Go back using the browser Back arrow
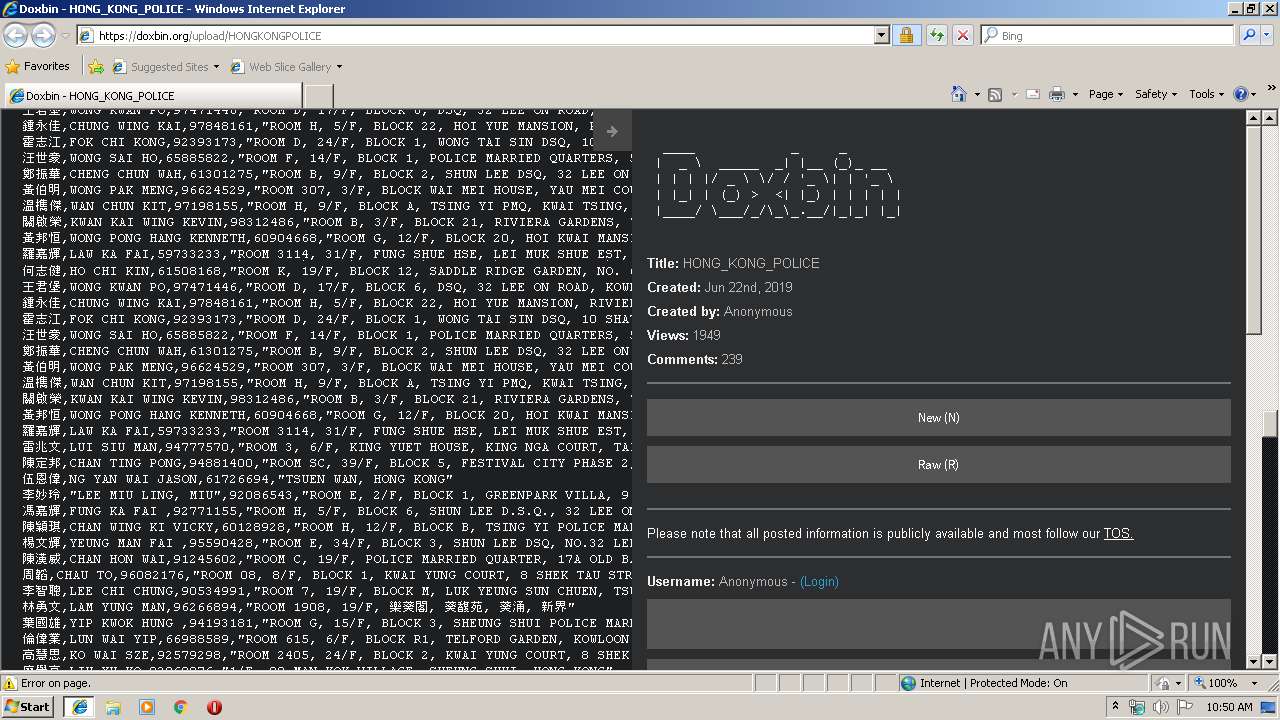 tap(15, 35)
